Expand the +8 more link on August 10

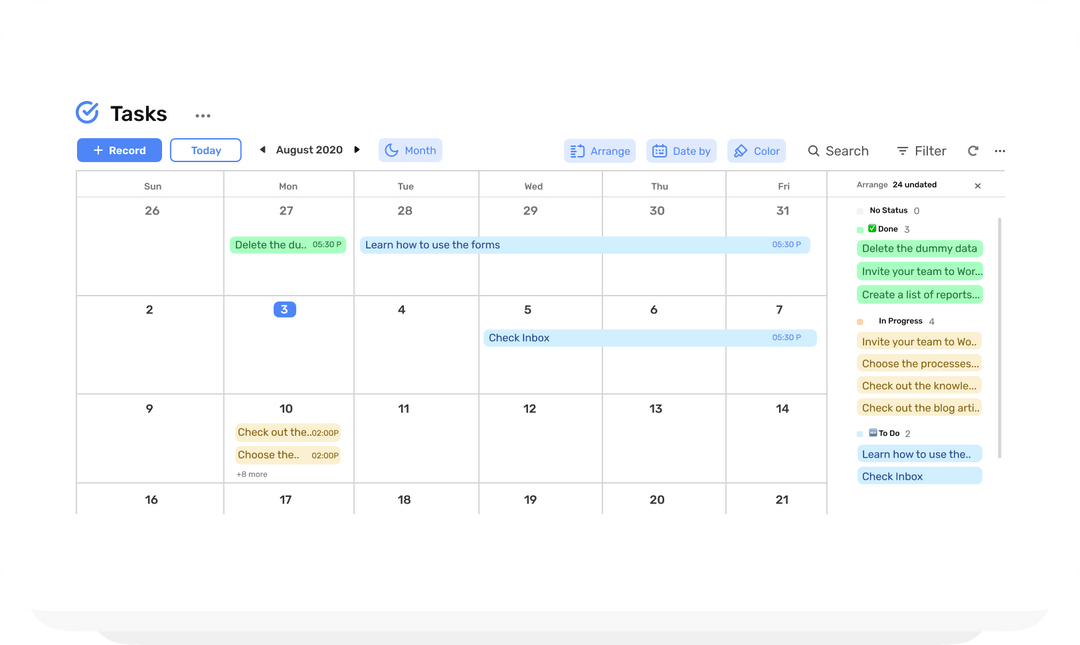[x=251, y=473]
